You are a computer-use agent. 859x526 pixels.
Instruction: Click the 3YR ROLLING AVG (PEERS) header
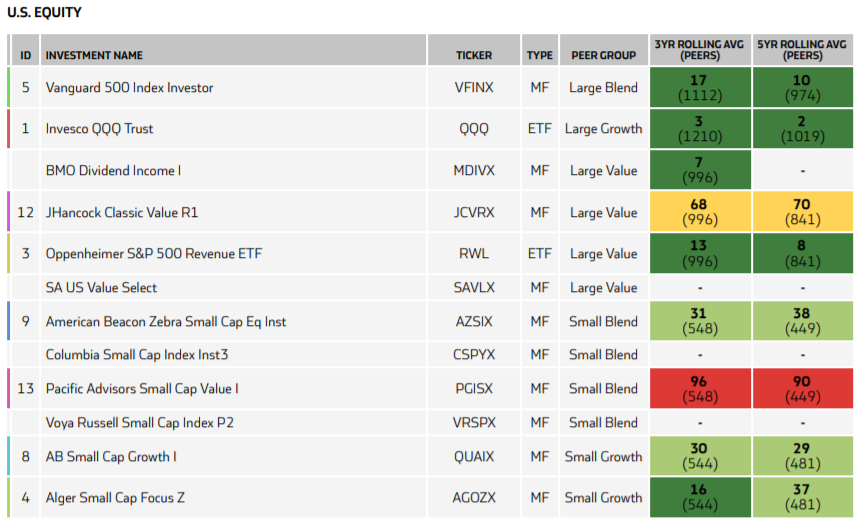click(700, 50)
